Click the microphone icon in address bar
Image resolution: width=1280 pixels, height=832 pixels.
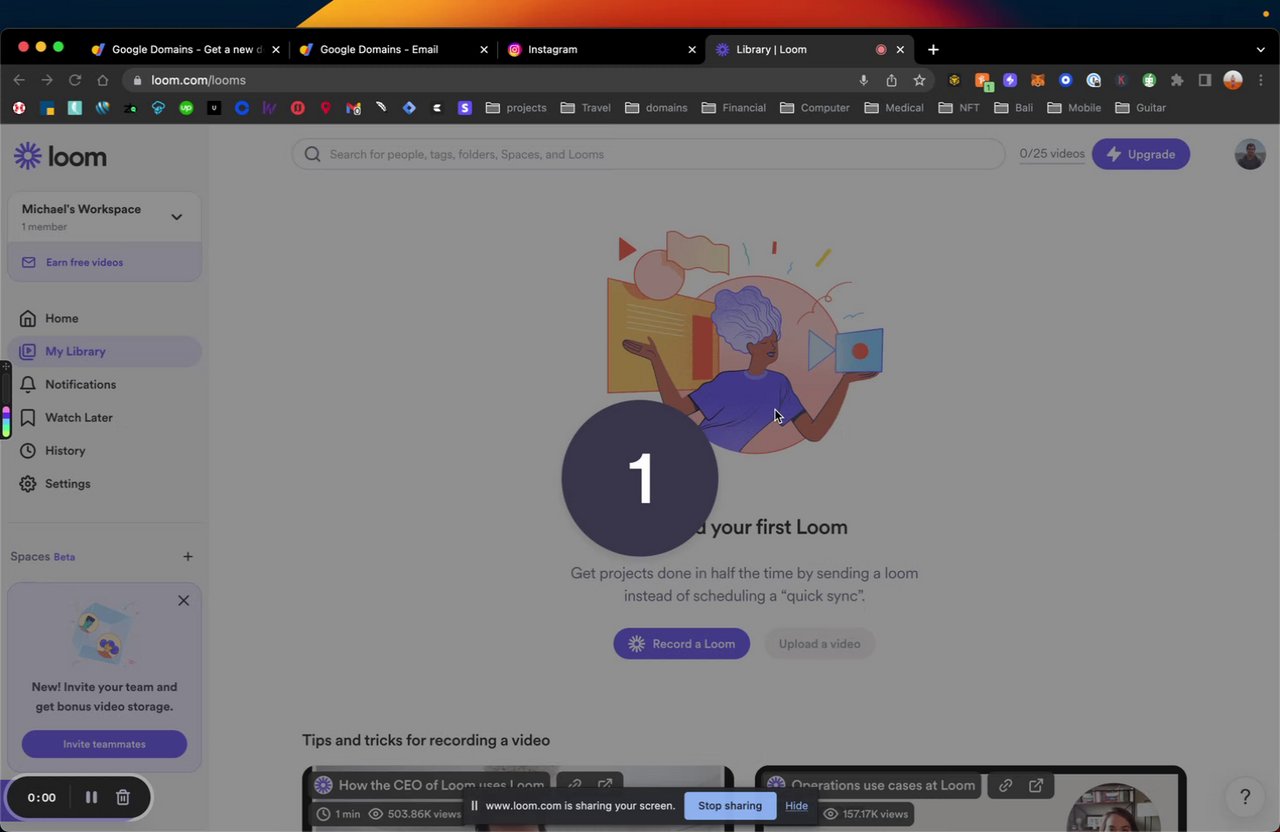click(x=863, y=80)
